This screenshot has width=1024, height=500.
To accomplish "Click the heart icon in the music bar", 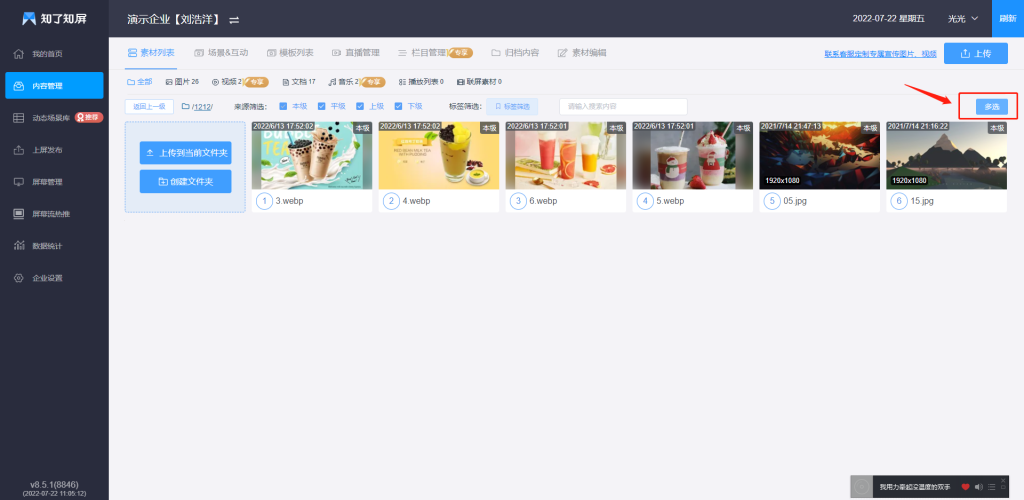I will (x=965, y=487).
